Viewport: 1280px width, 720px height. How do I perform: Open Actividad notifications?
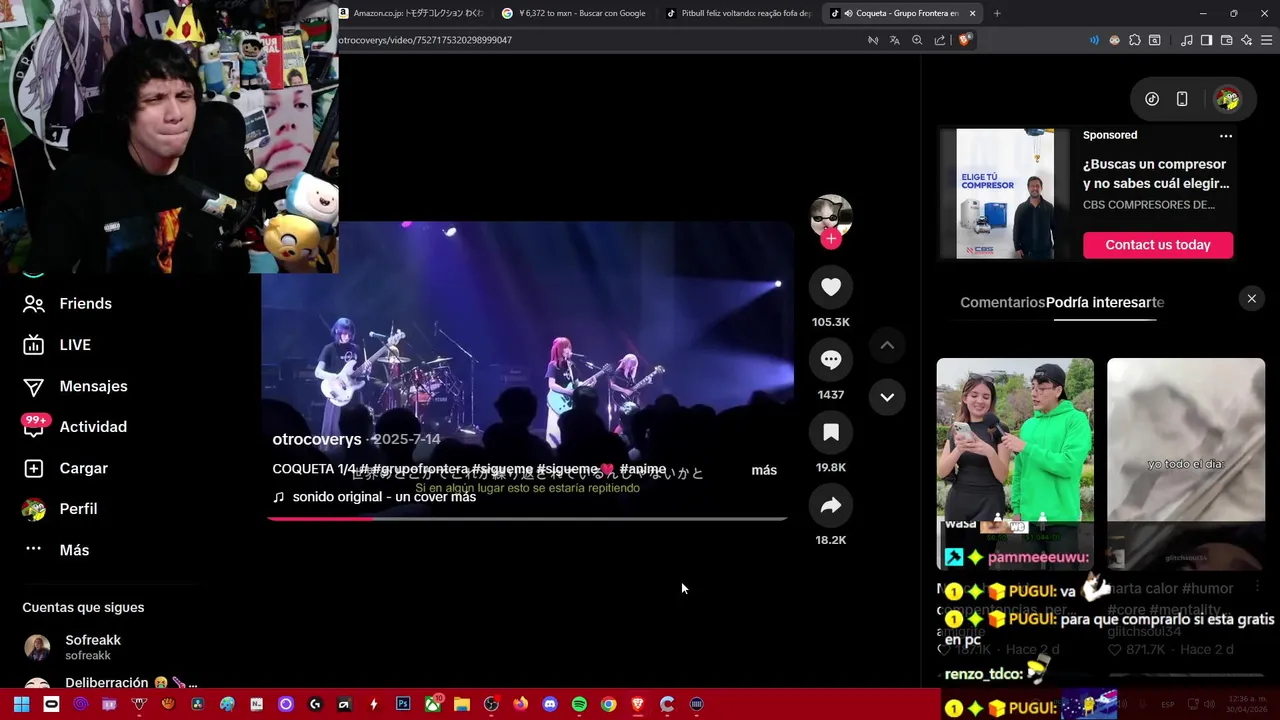[75, 427]
